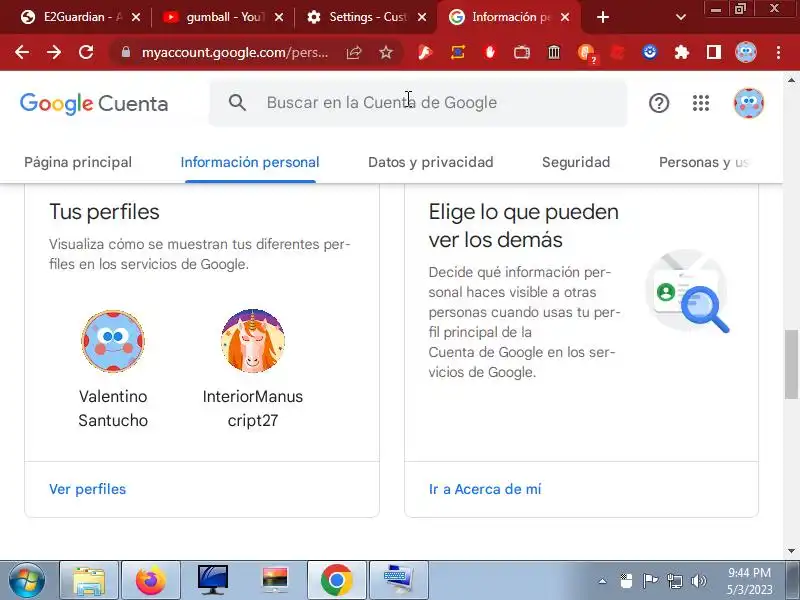
Task: Open Chrome three-dot menu
Action: 778,52
